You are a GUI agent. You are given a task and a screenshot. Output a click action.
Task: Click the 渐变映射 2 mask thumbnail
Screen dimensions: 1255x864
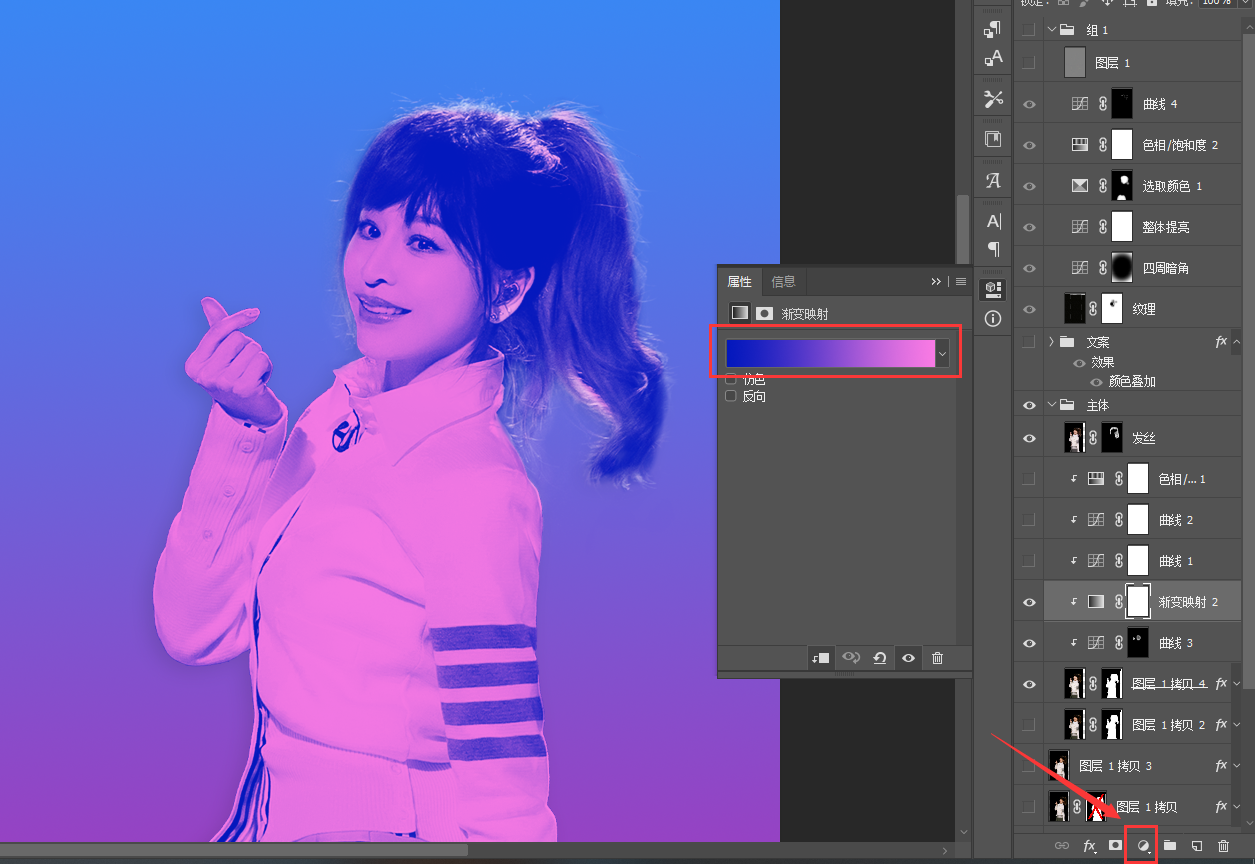[1138, 602]
